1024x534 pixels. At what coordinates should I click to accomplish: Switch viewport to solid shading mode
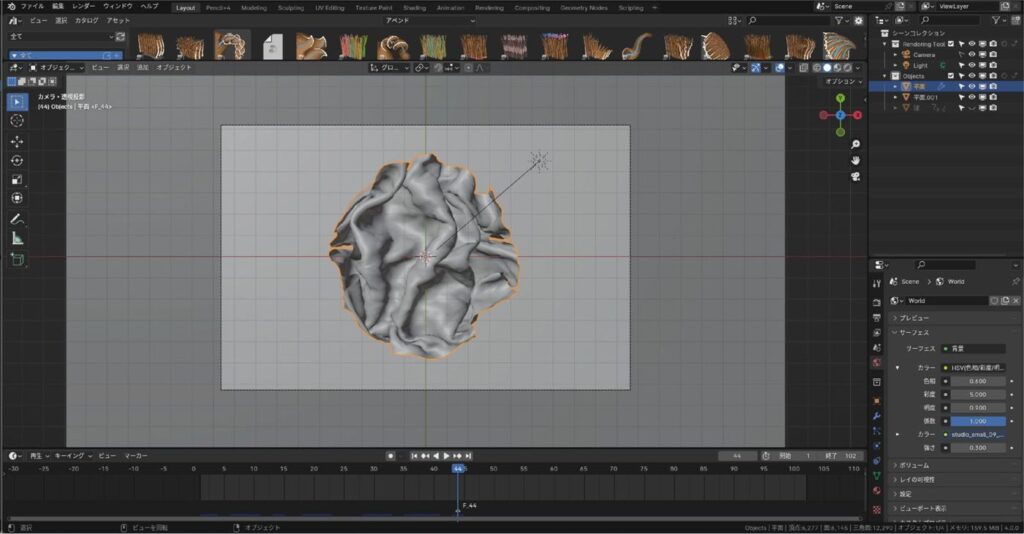tap(827, 67)
